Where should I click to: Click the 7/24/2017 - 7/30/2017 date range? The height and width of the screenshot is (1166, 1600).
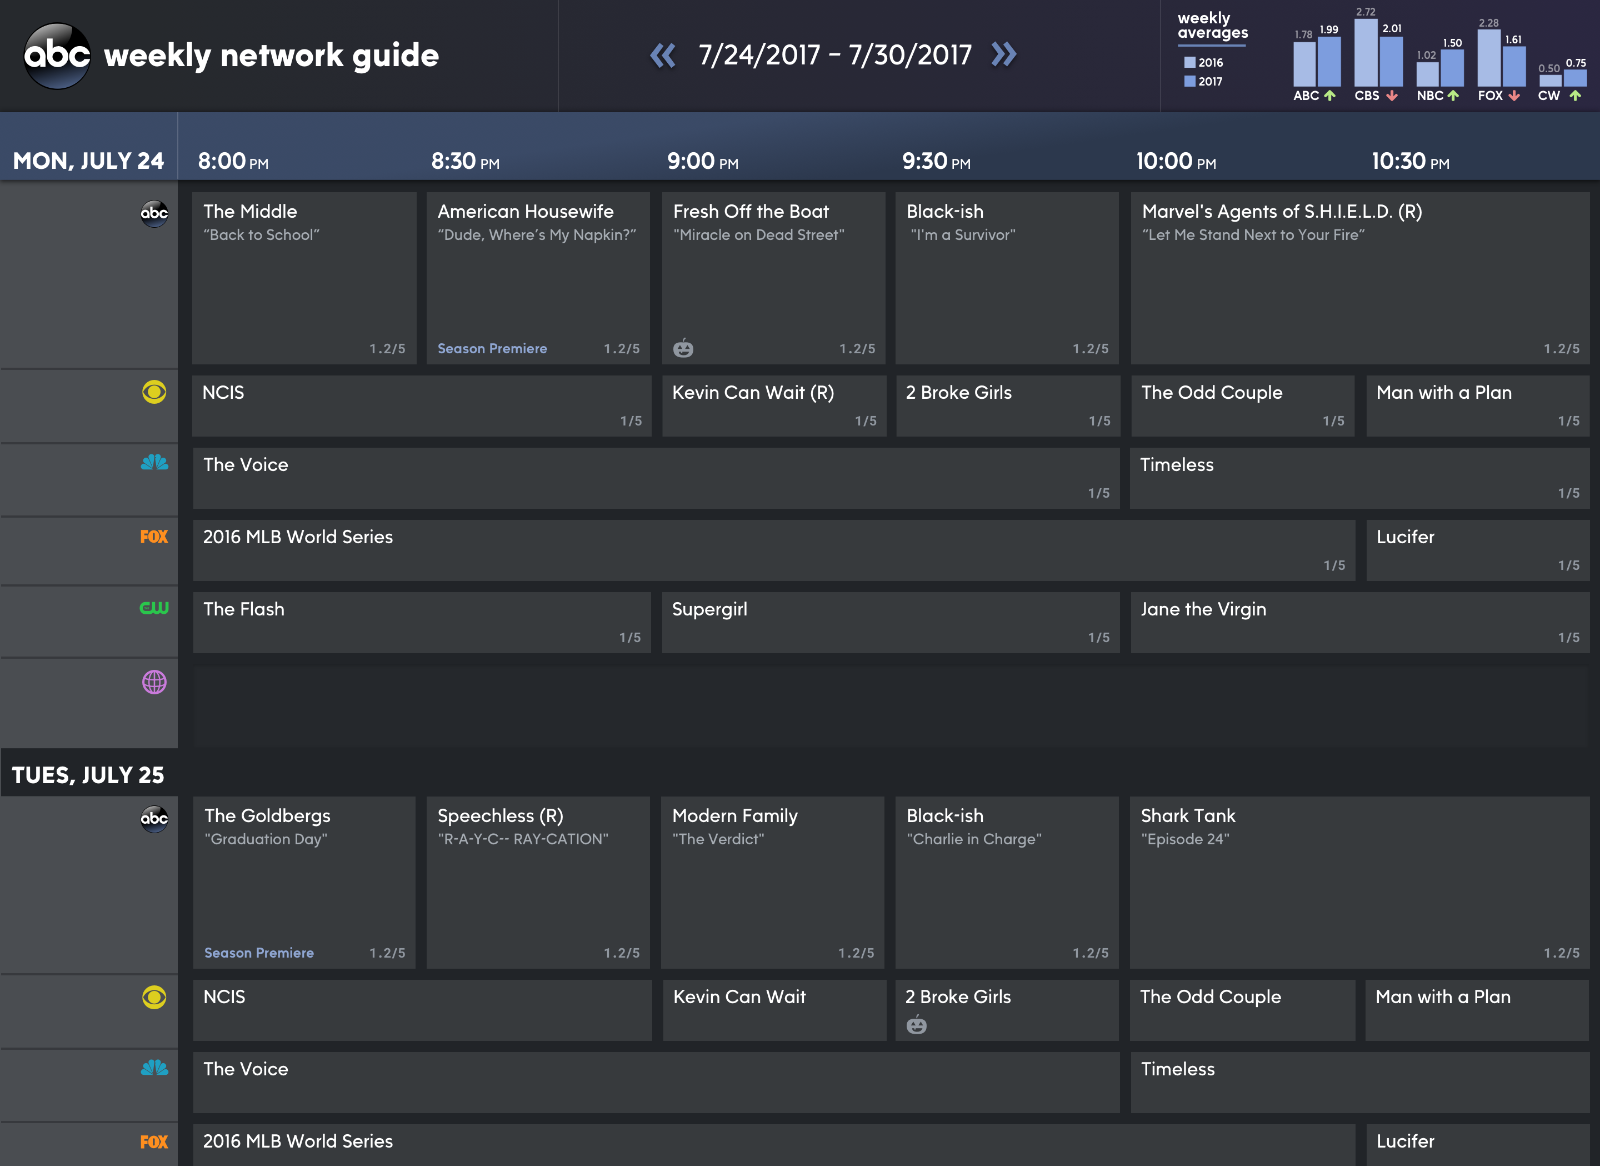[x=835, y=55]
